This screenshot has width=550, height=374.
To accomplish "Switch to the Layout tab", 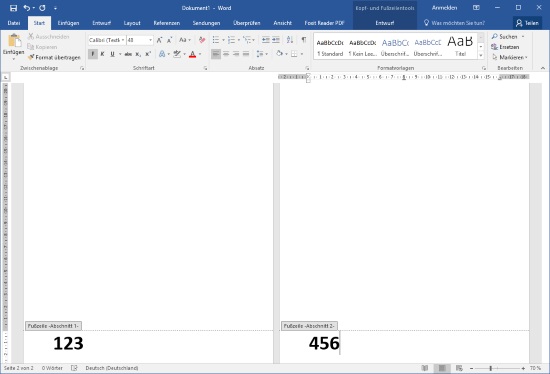I will click(x=132, y=23).
